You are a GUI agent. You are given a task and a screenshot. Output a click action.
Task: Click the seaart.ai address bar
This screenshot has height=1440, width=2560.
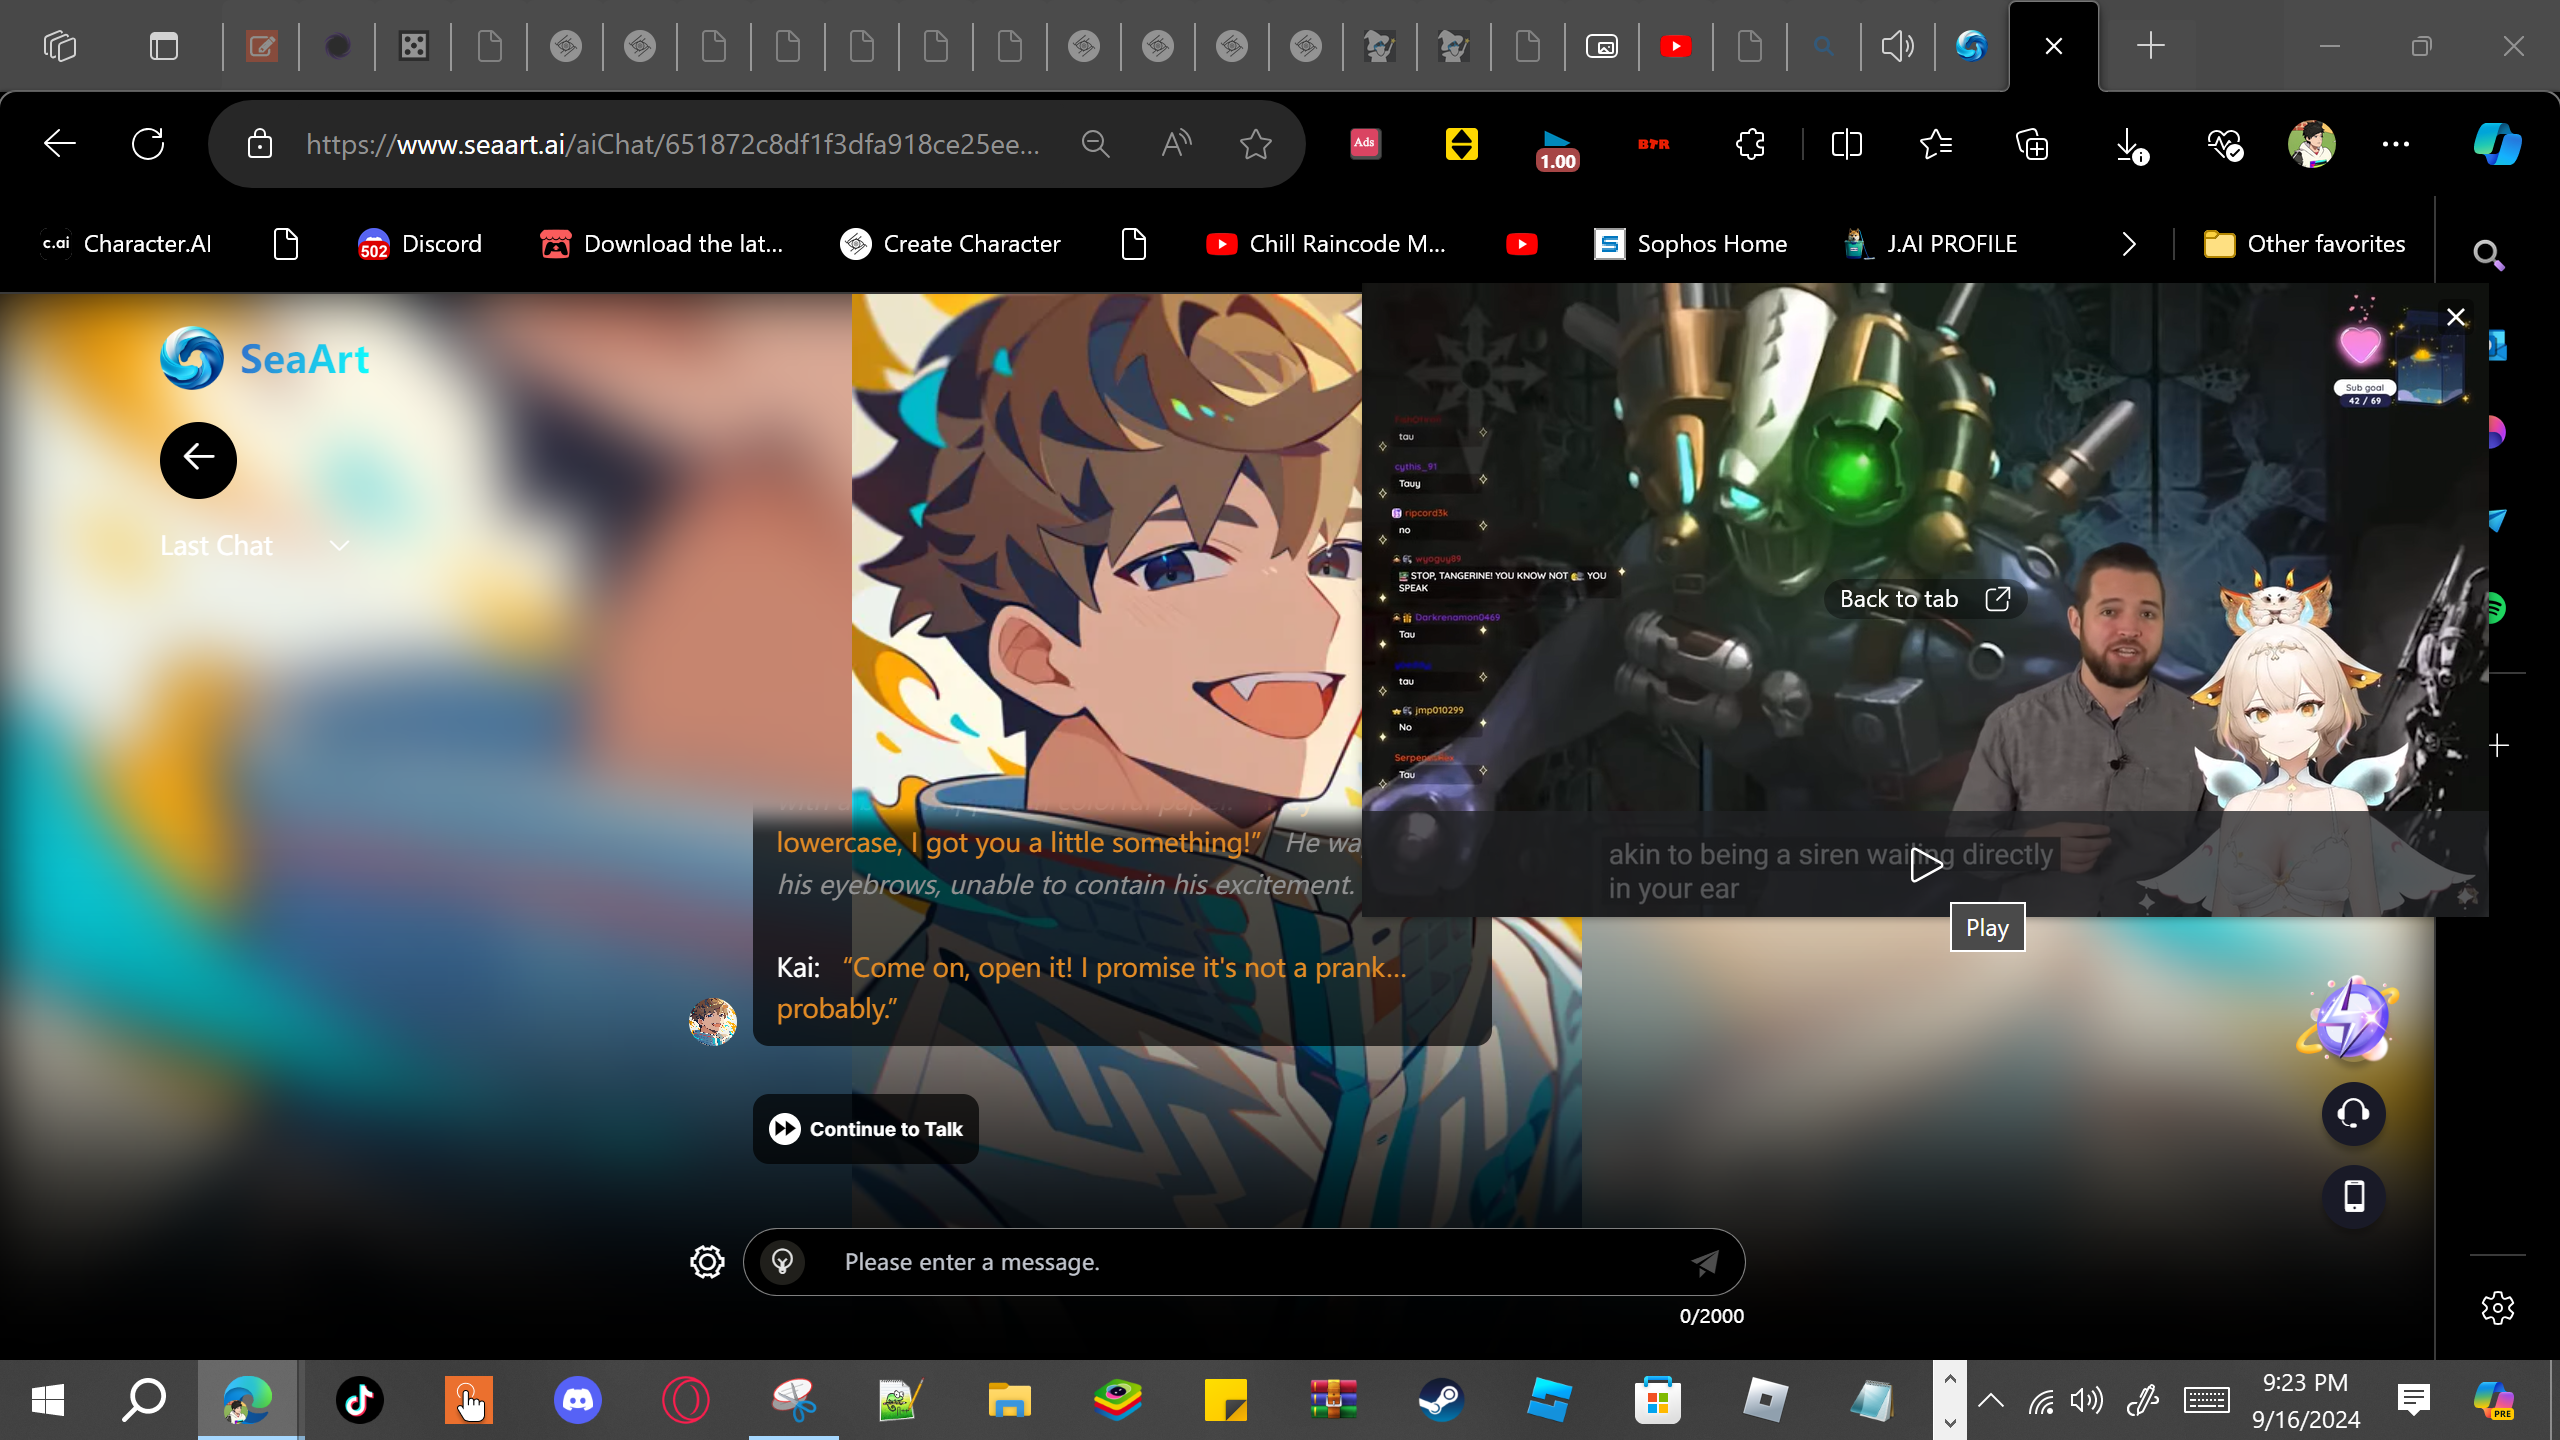[672, 144]
